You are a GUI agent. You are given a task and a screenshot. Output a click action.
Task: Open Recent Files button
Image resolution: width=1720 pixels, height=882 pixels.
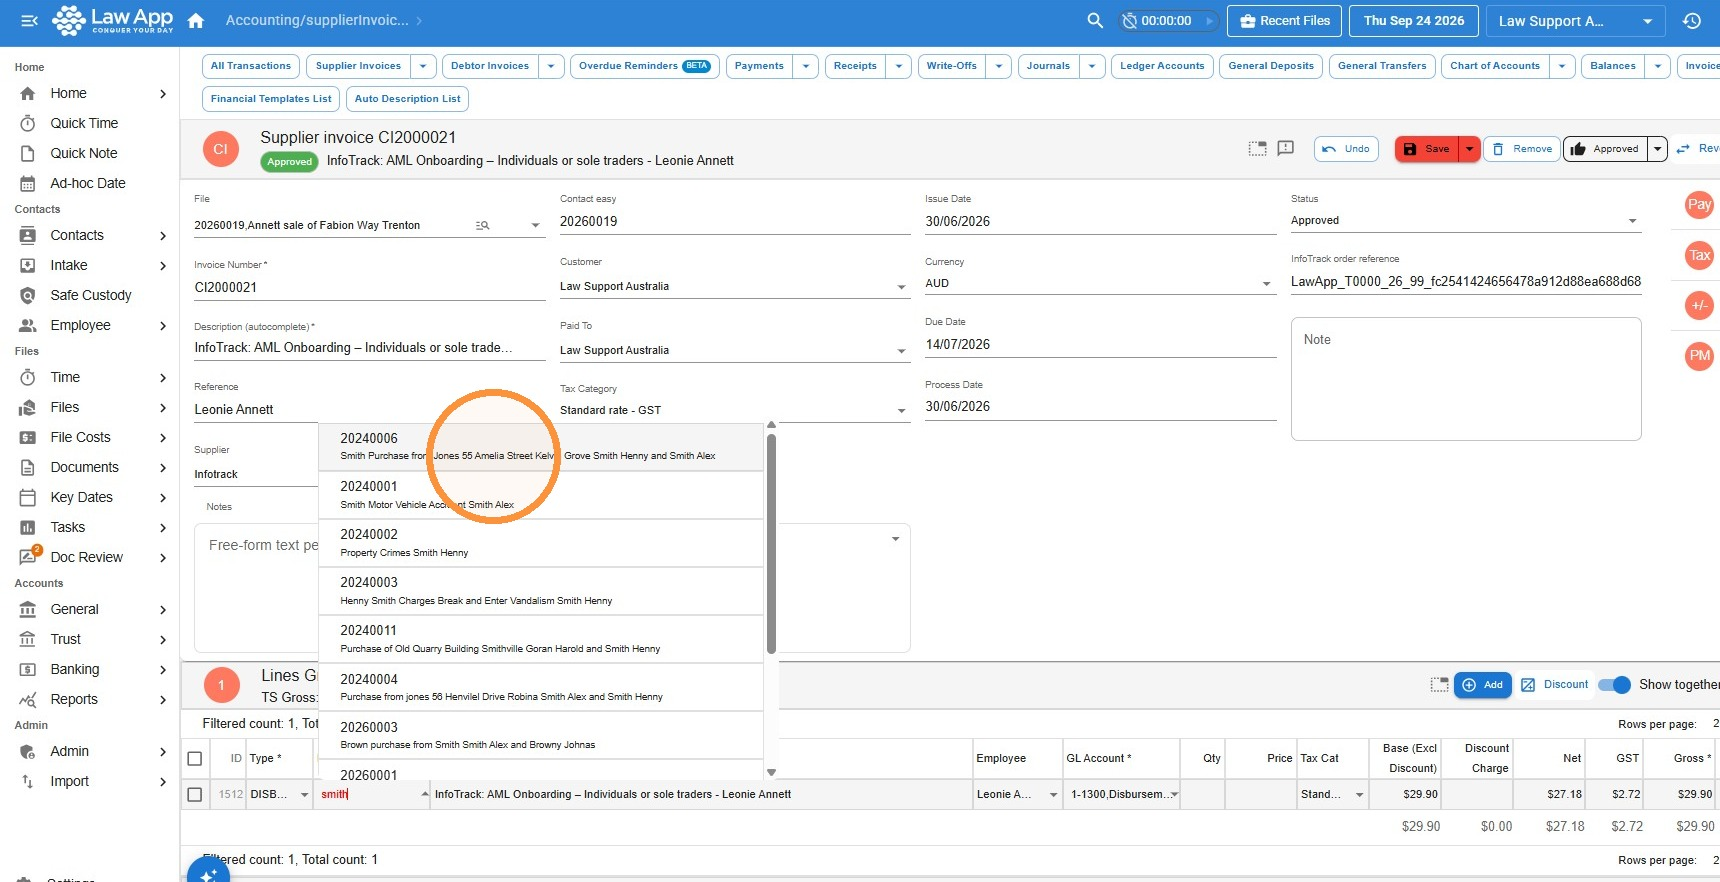point(1285,21)
